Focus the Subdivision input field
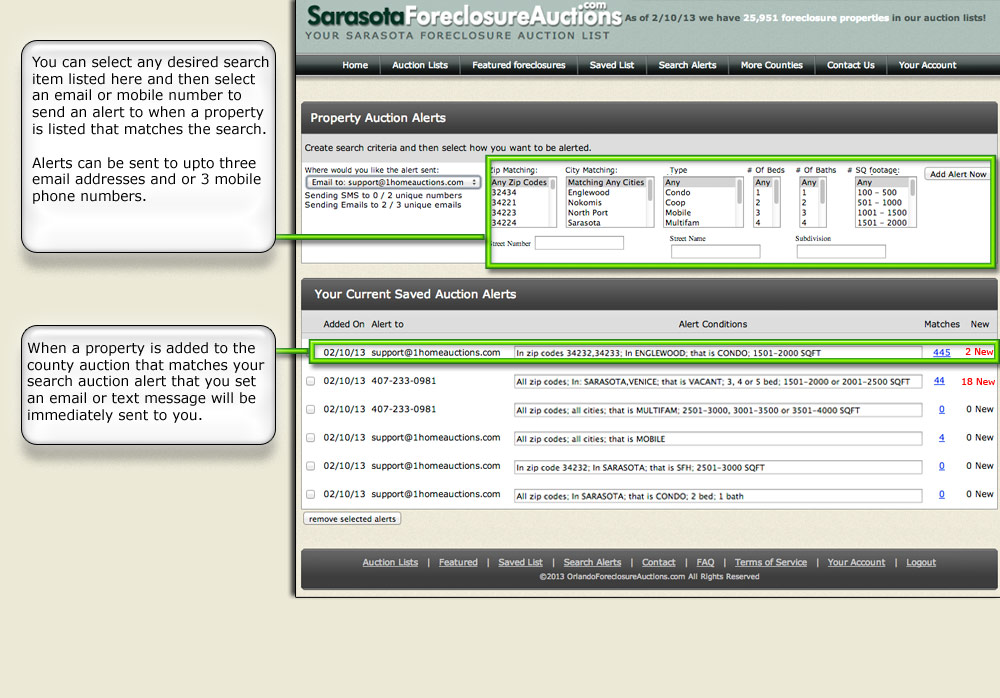This screenshot has width=1000, height=698. point(841,252)
